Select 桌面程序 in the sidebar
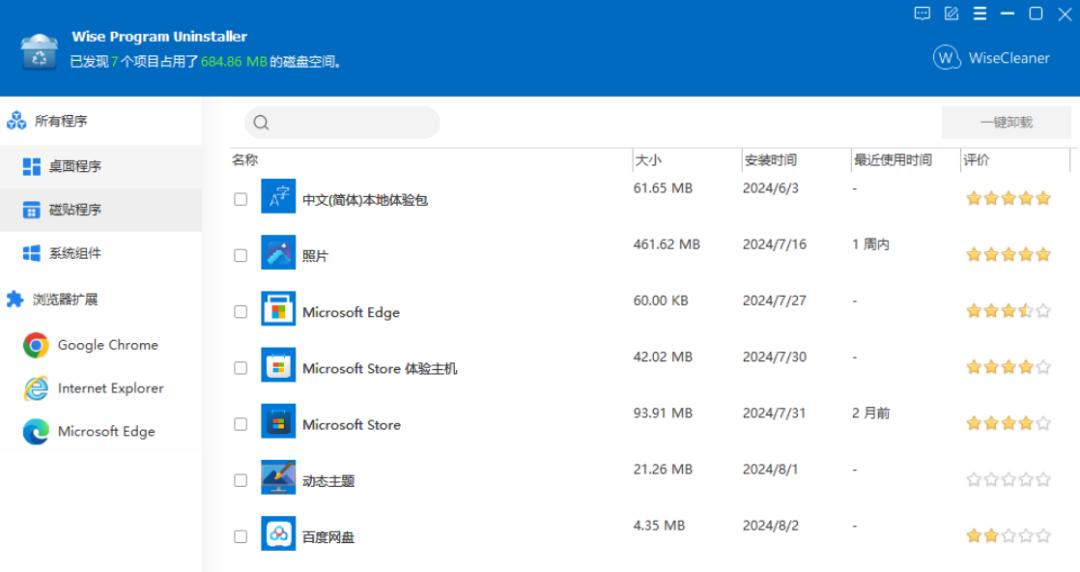Viewport: 1080px width, 572px height. [x=101, y=166]
